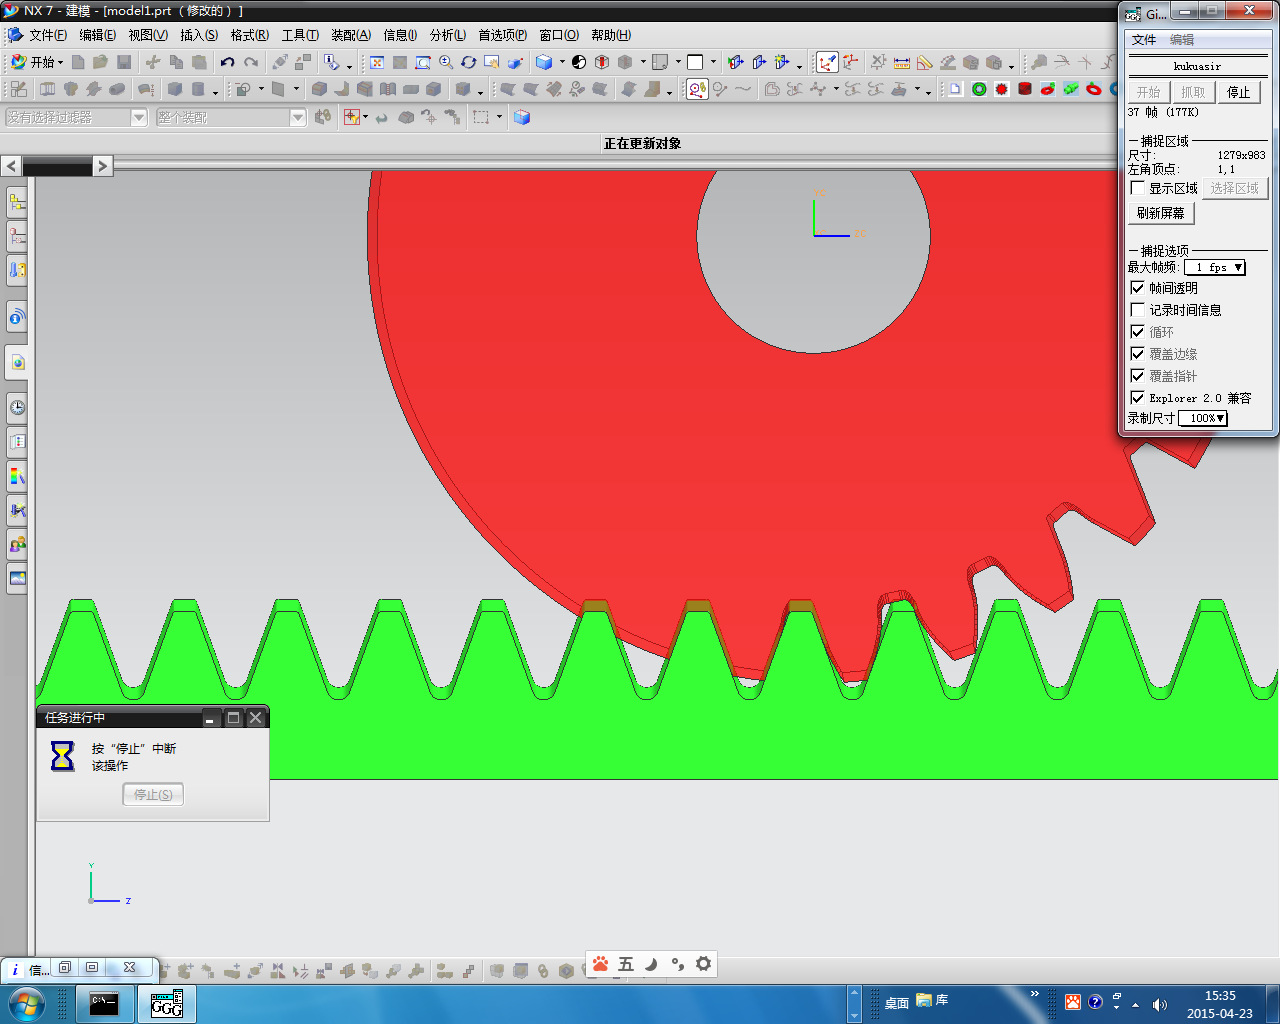Open the History clock sidebar tab
This screenshot has height=1024, width=1280.
(17, 407)
